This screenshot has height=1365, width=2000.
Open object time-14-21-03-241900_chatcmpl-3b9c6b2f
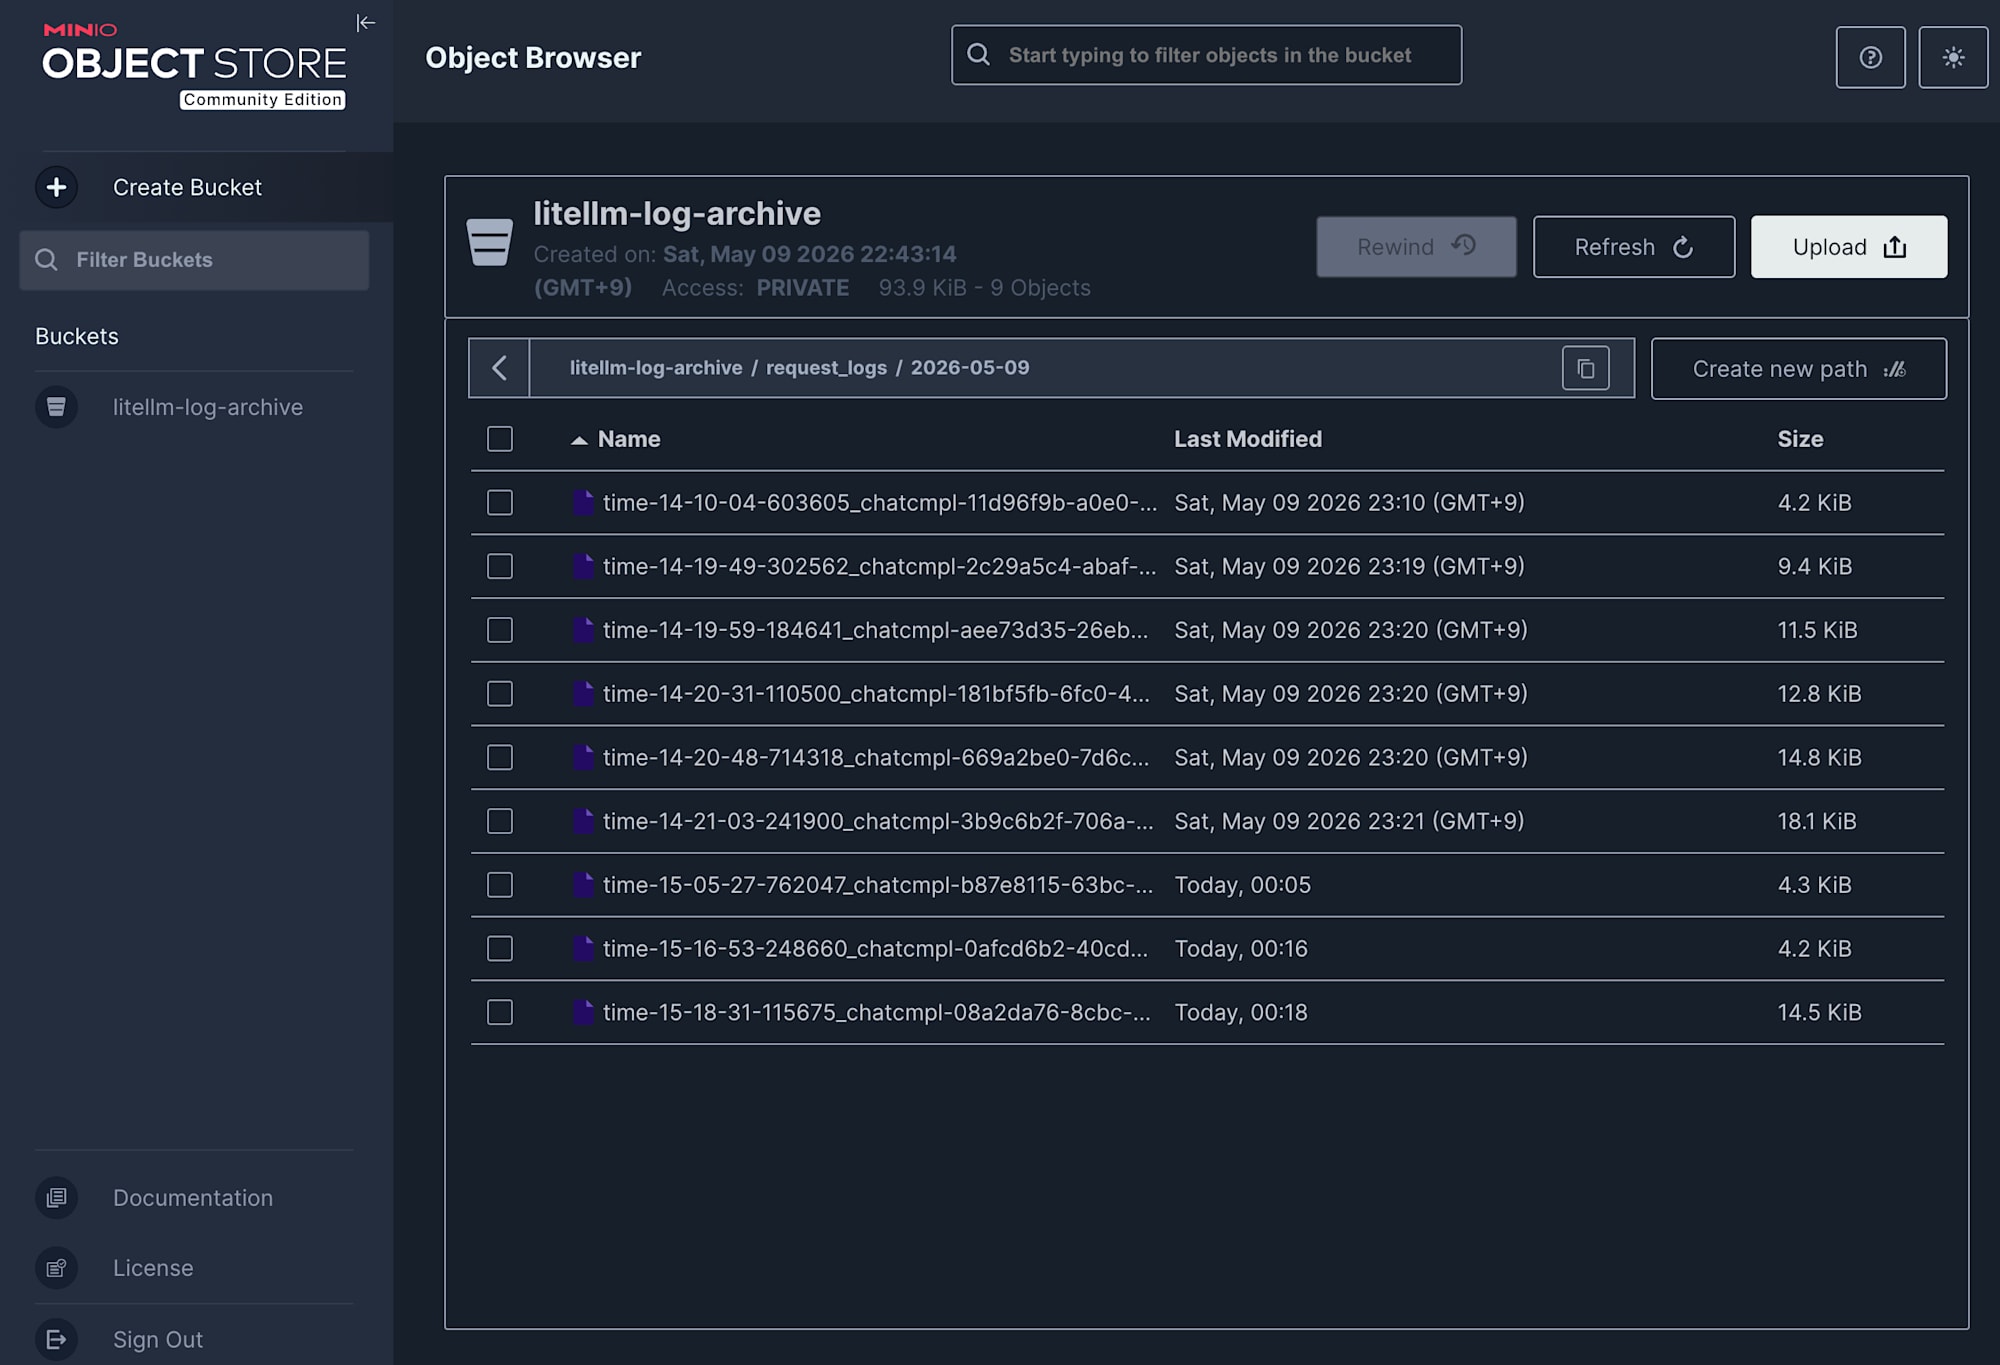(x=878, y=821)
